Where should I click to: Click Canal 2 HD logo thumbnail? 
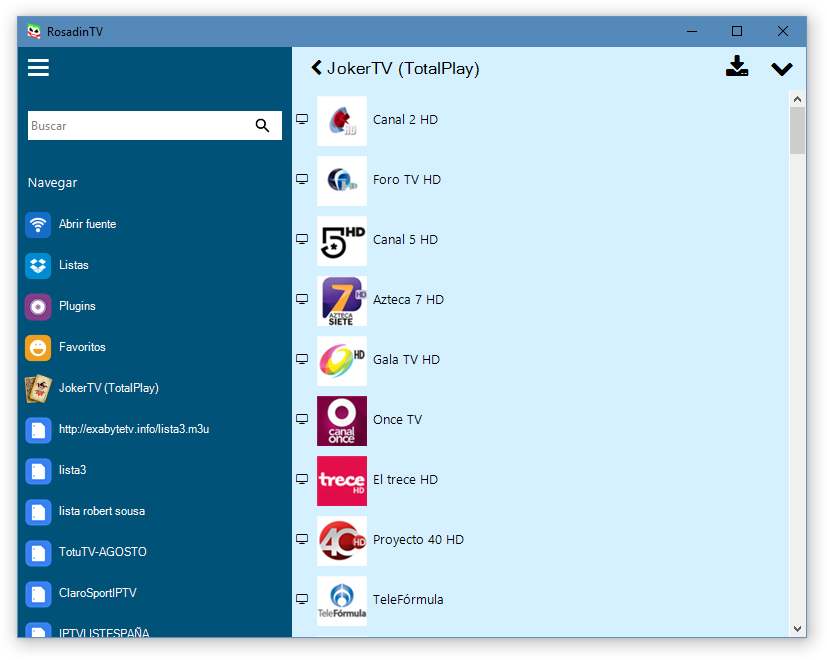[x=342, y=121]
